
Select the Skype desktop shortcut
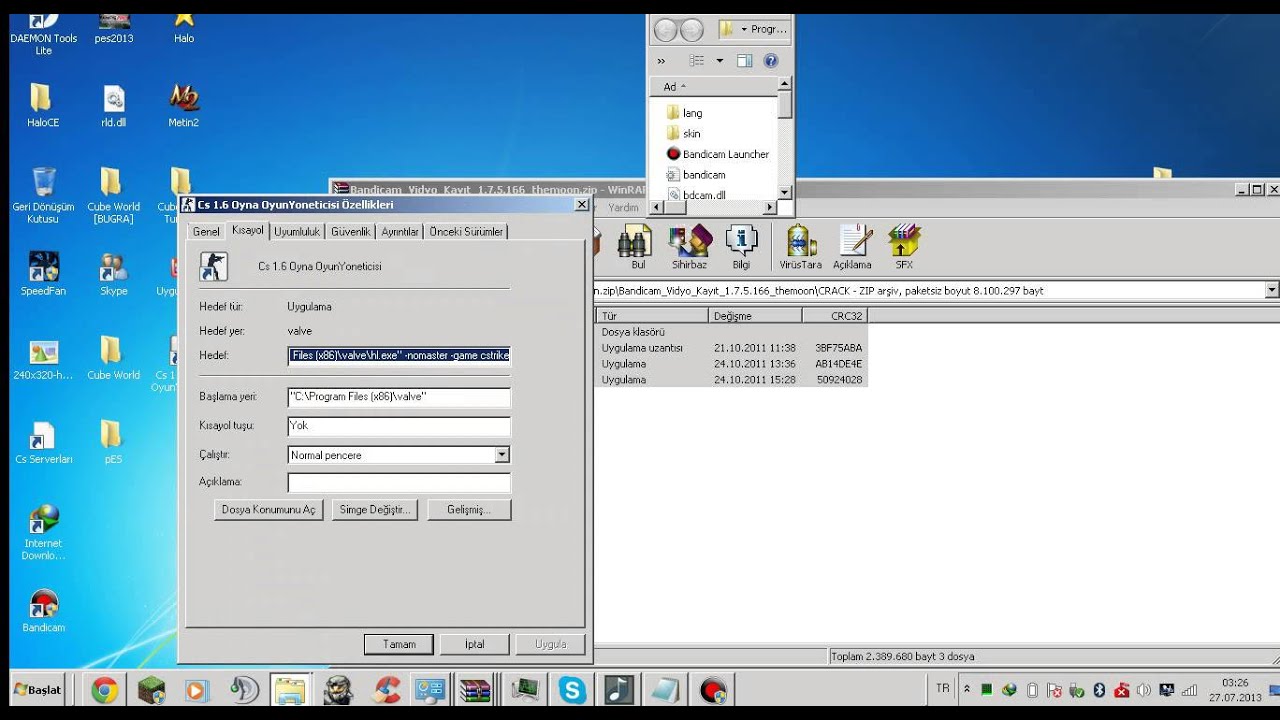114,274
